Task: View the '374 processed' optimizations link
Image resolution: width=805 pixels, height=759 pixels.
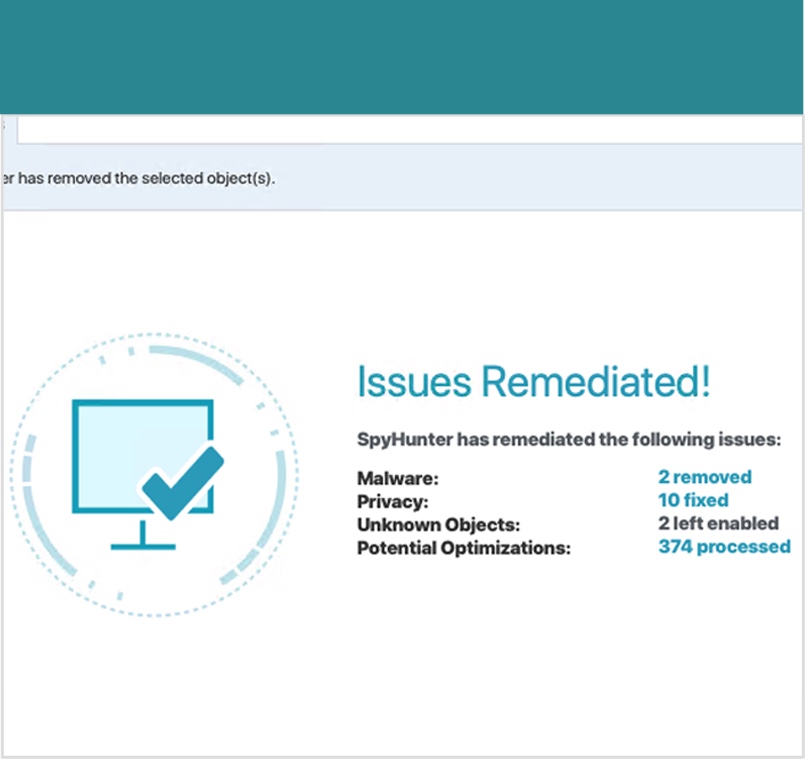Action: (x=723, y=546)
